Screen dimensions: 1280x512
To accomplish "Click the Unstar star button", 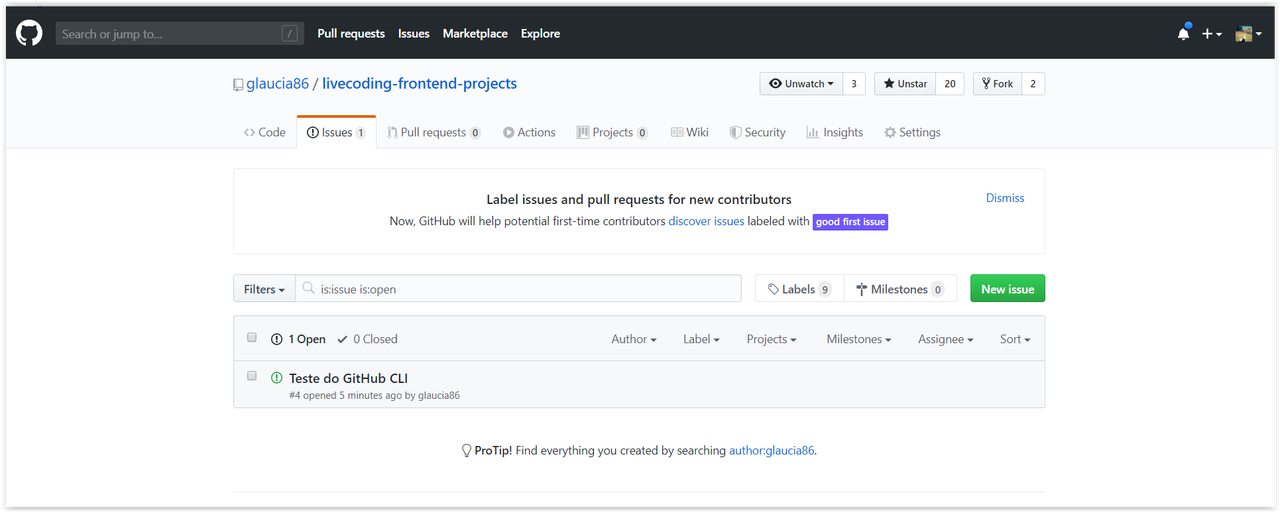I will click(x=905, y=84).
